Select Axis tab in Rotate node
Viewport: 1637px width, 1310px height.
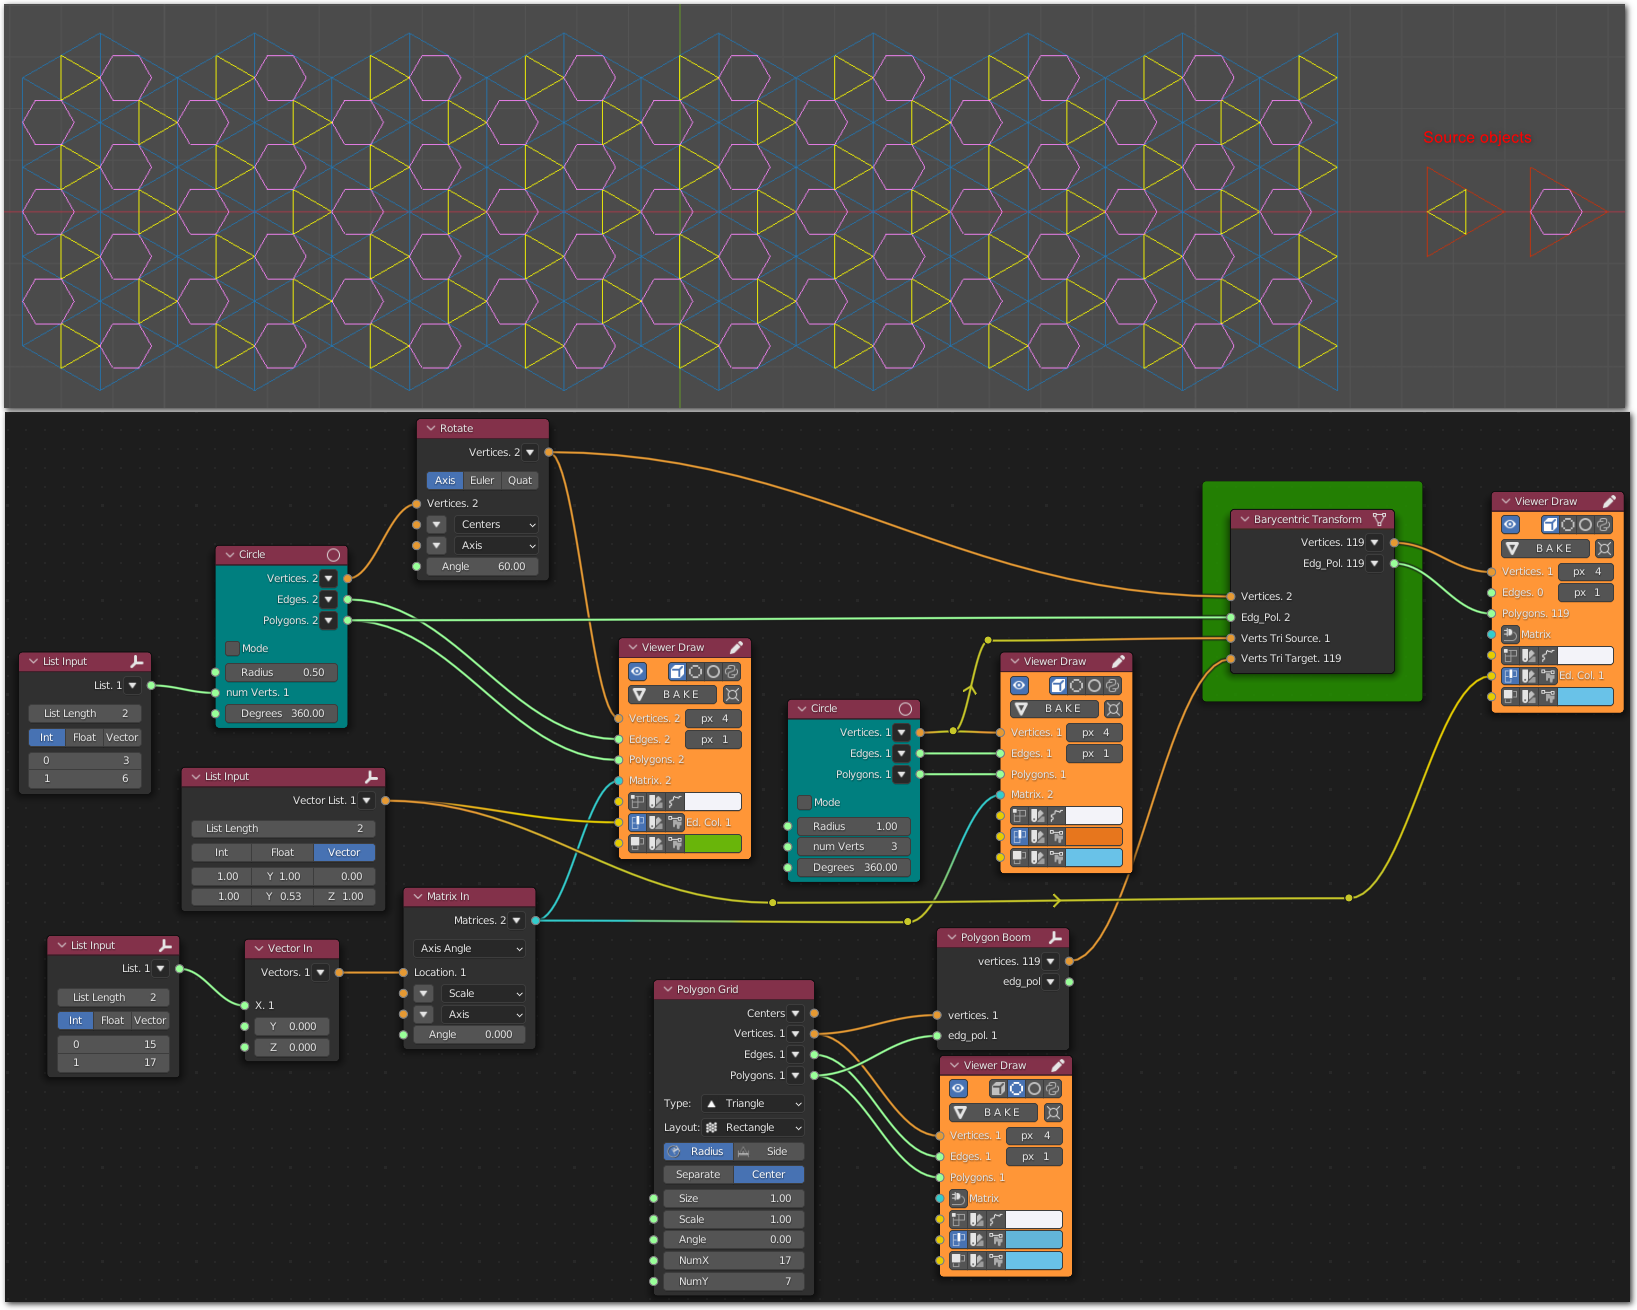[445, 480]
